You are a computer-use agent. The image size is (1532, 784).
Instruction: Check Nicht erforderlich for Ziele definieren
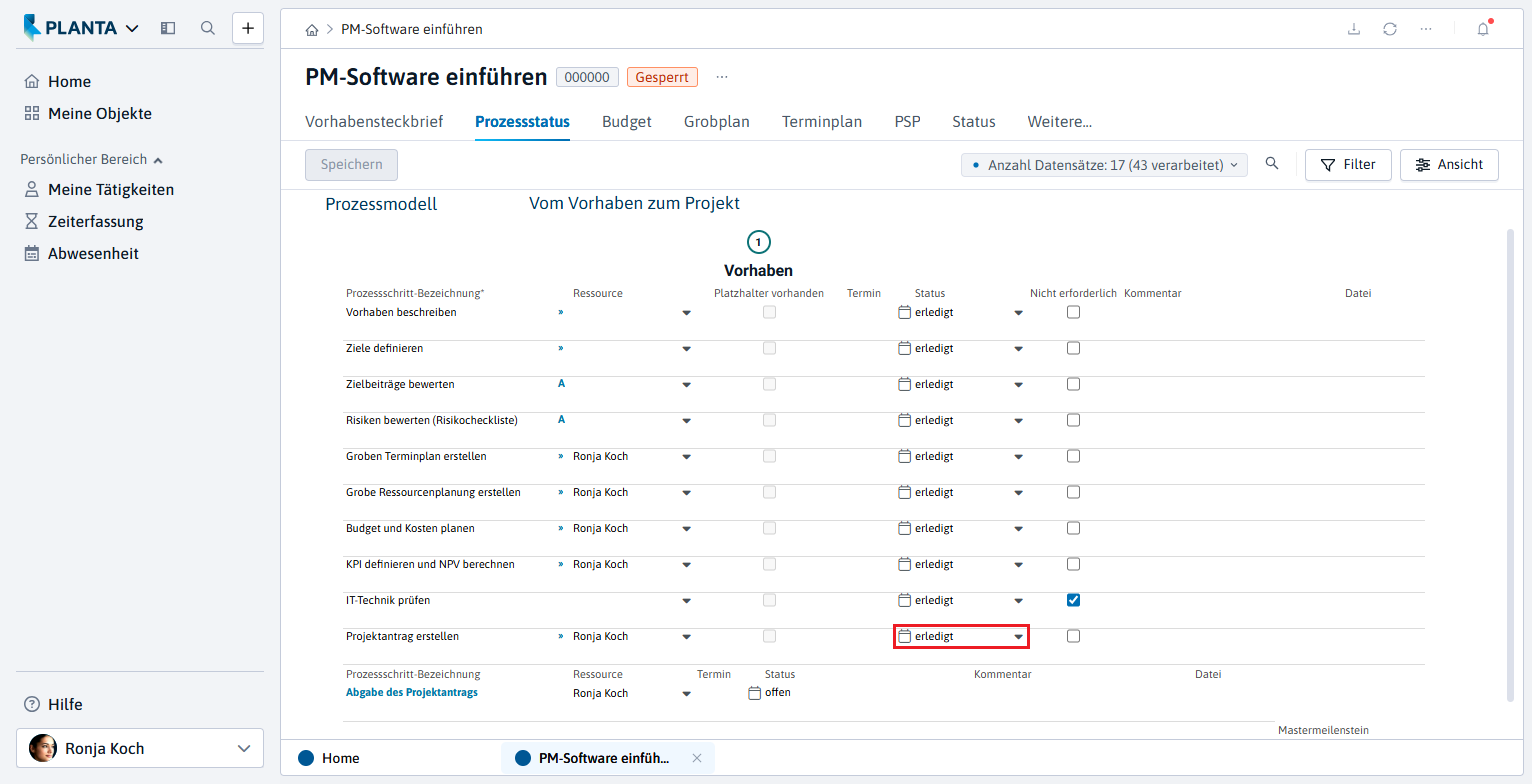click(x=1073, y=348)
